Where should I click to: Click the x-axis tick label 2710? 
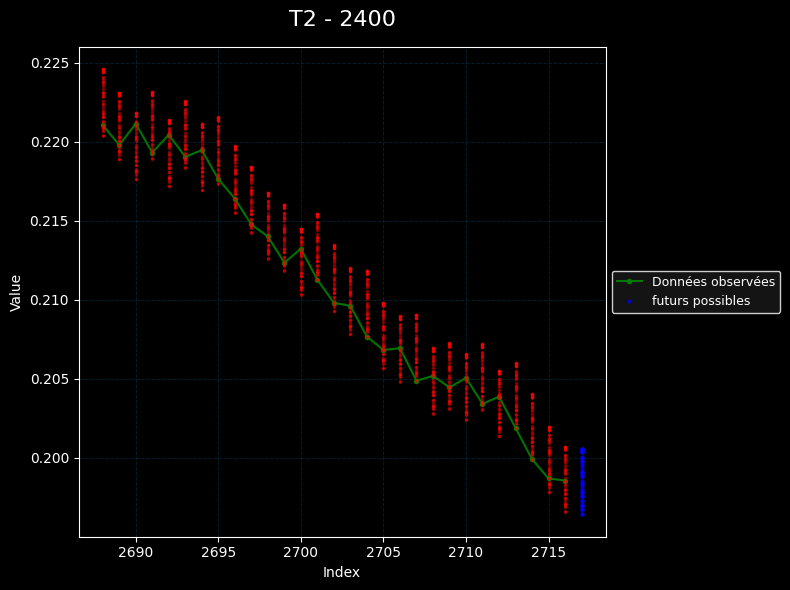point(466,552)
